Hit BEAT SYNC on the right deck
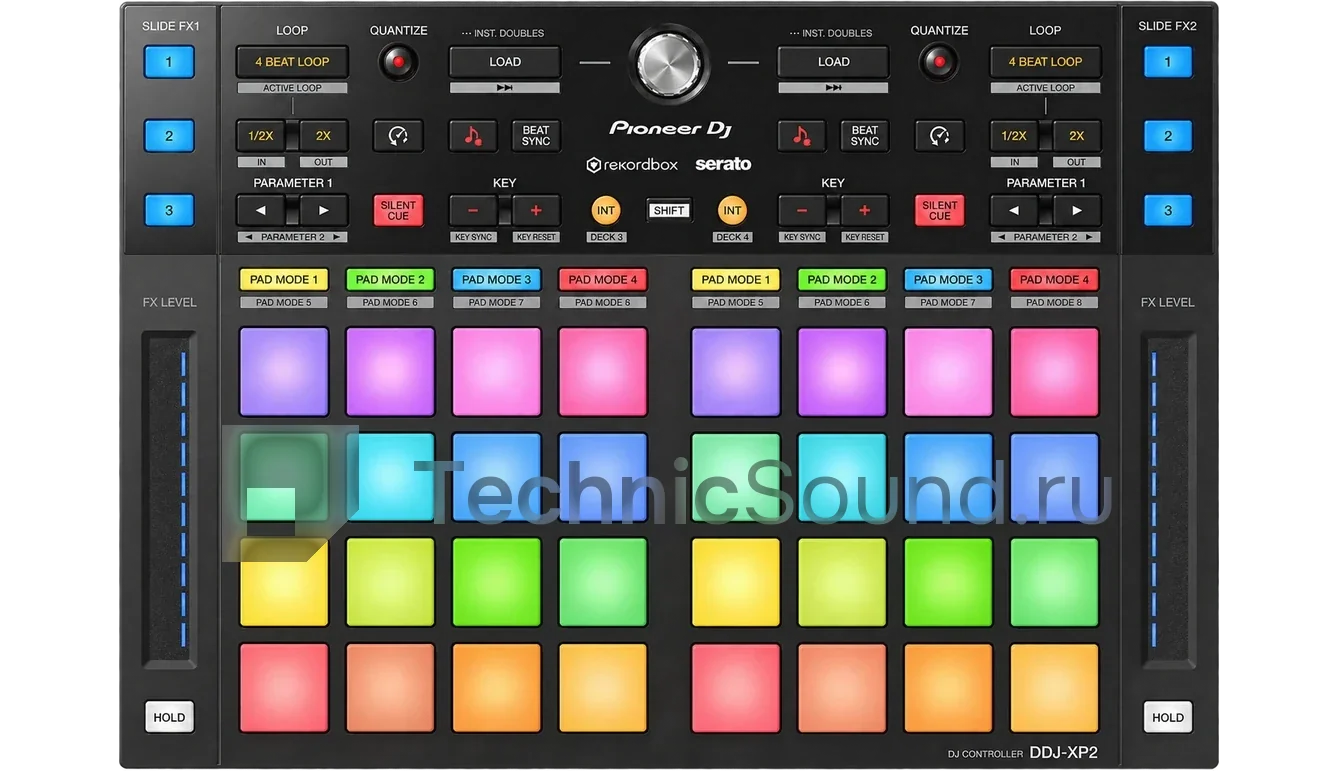 [x=865, y=135]
